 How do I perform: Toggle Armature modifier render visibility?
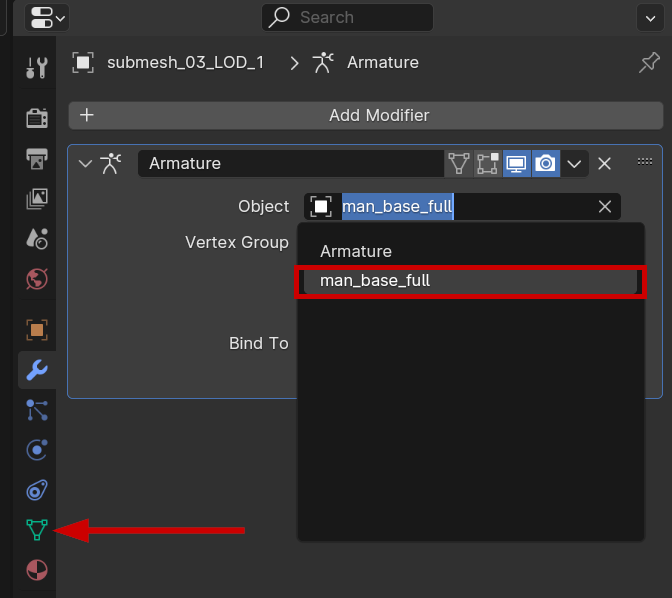point(546,163)
